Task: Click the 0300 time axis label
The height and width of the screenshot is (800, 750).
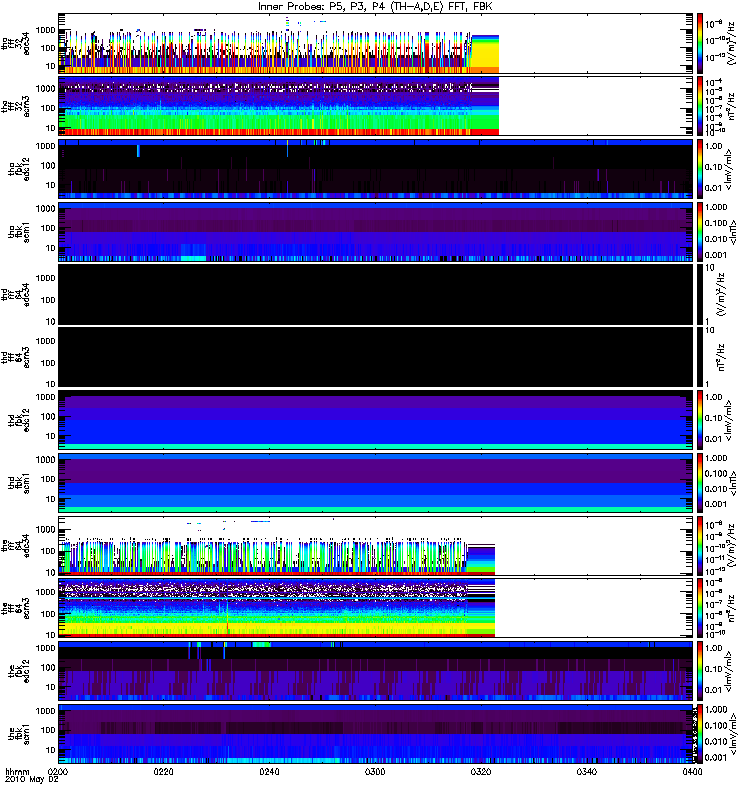Action: [x=375, y=771]
